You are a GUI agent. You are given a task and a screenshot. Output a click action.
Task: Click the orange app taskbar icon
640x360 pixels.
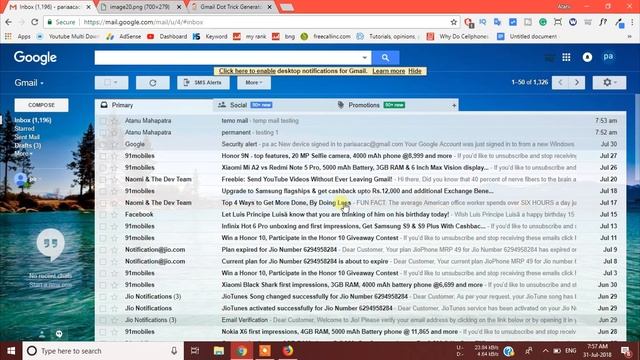click(x=265, y=351)
